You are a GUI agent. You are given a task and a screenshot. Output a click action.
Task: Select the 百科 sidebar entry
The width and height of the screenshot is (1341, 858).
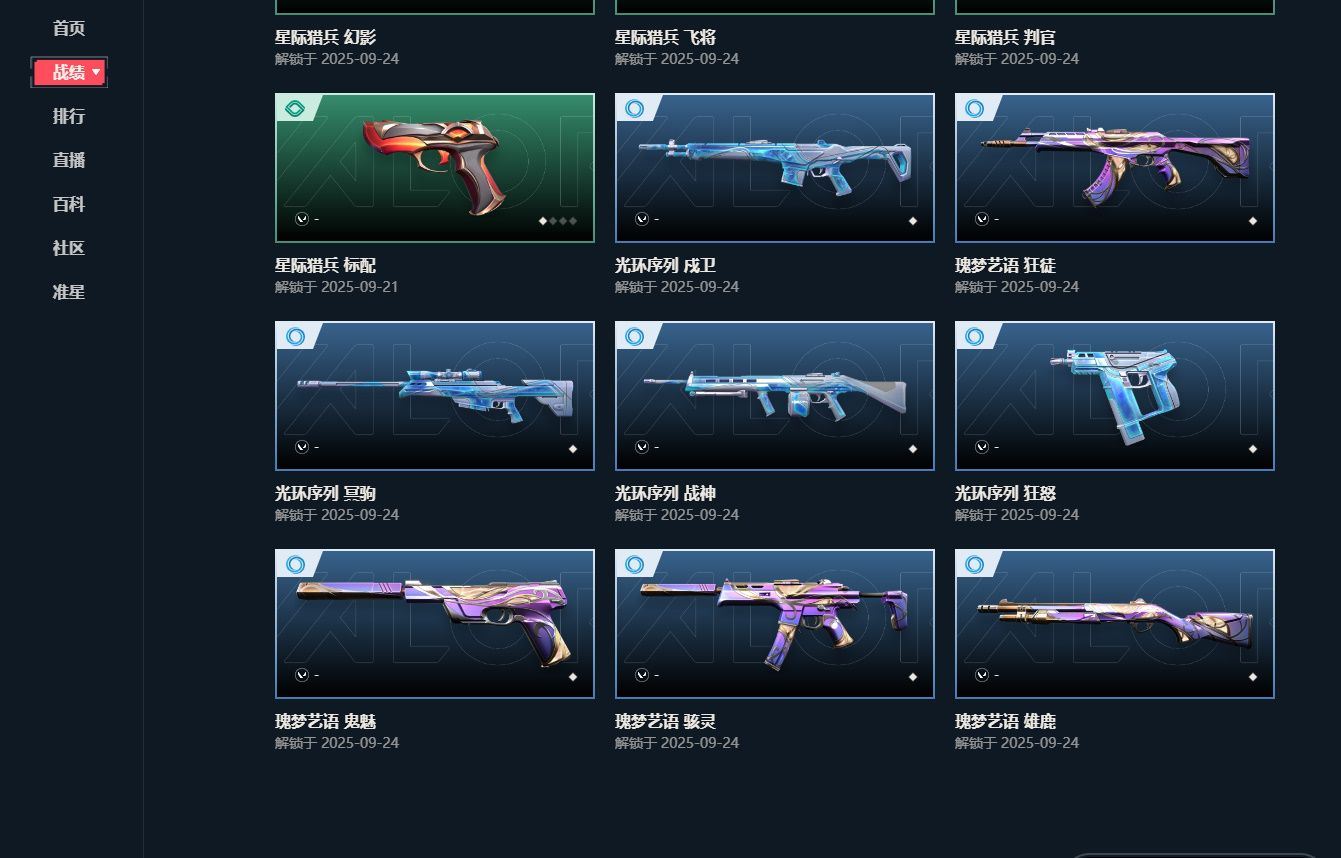click(x=69, y=204)
